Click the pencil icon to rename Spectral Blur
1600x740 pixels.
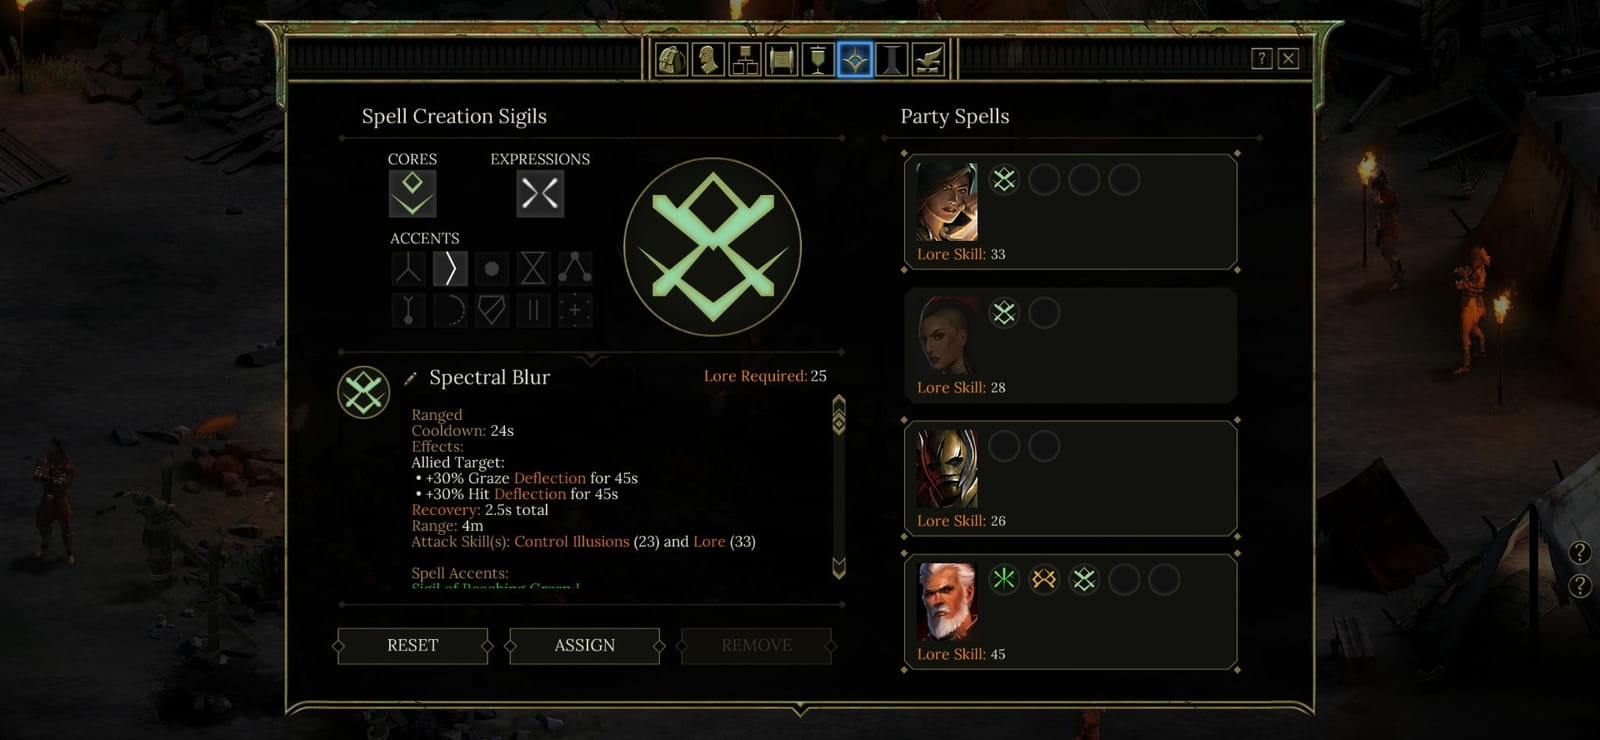pos(410,378)
